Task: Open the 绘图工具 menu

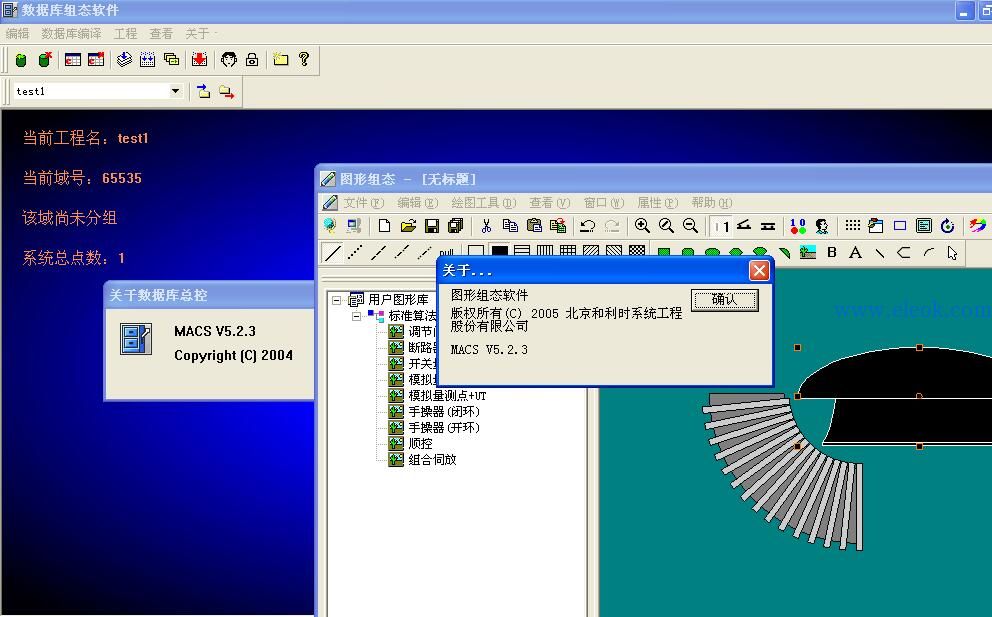Action: (484, 203)
